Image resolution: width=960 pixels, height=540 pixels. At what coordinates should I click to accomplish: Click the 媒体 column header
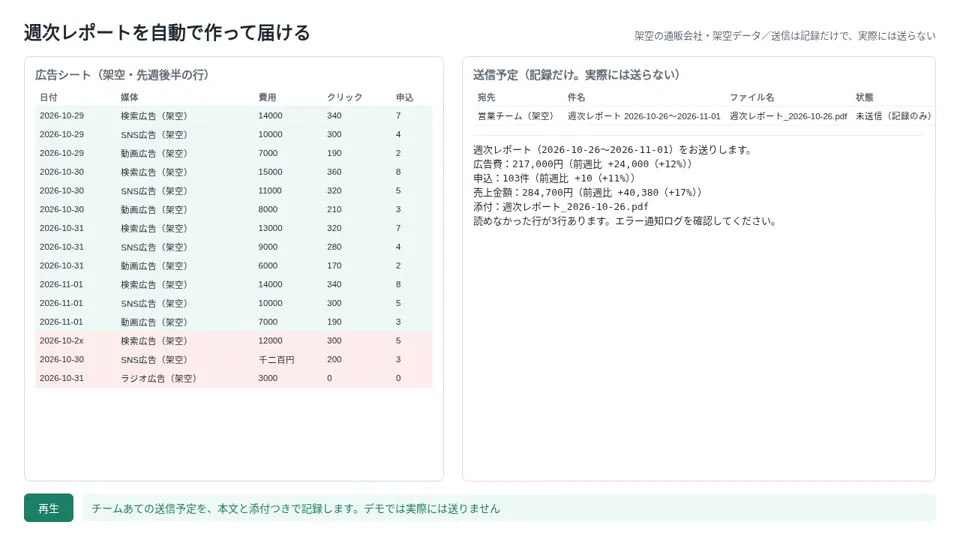coord(129,97)
